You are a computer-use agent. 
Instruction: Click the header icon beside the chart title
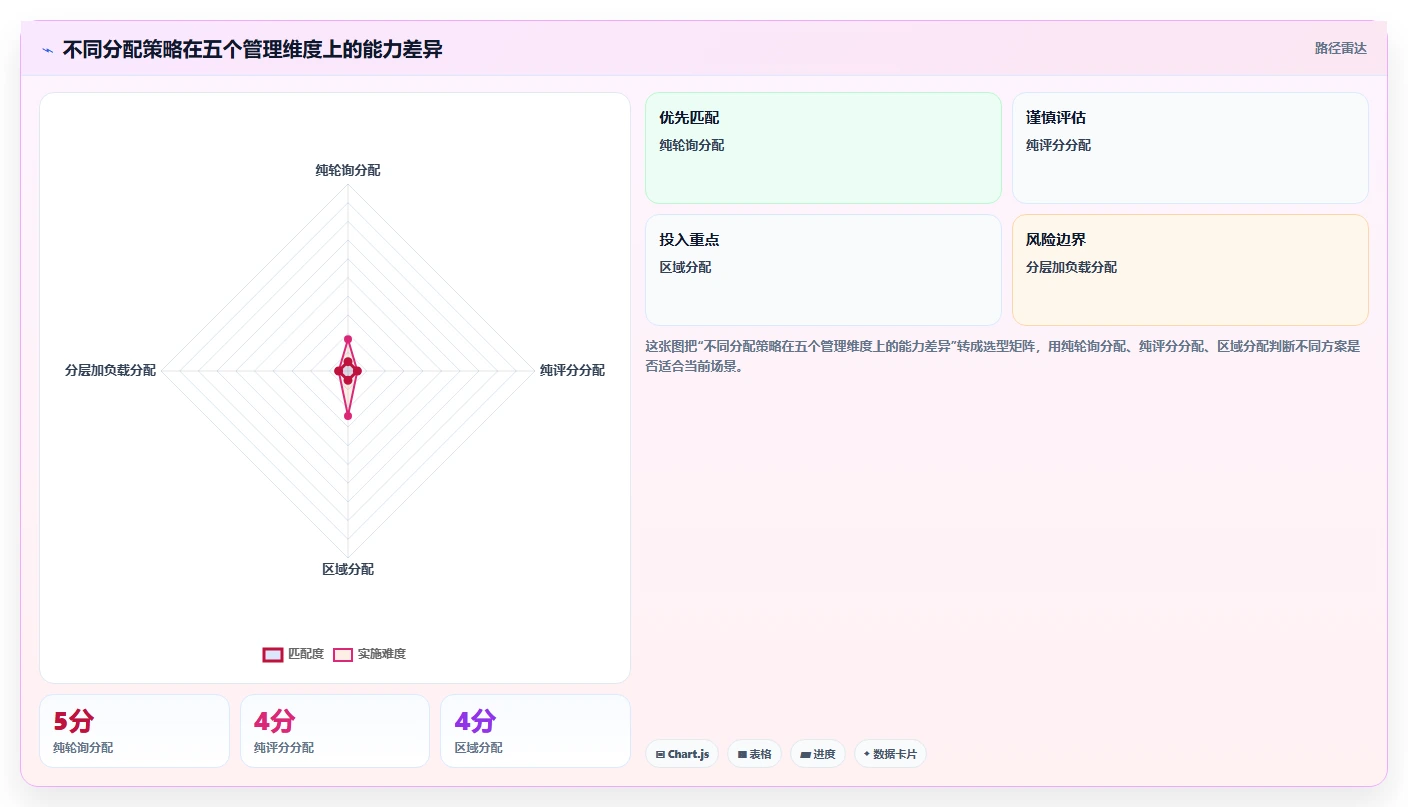pyautogui.click(x=48, y=50)
